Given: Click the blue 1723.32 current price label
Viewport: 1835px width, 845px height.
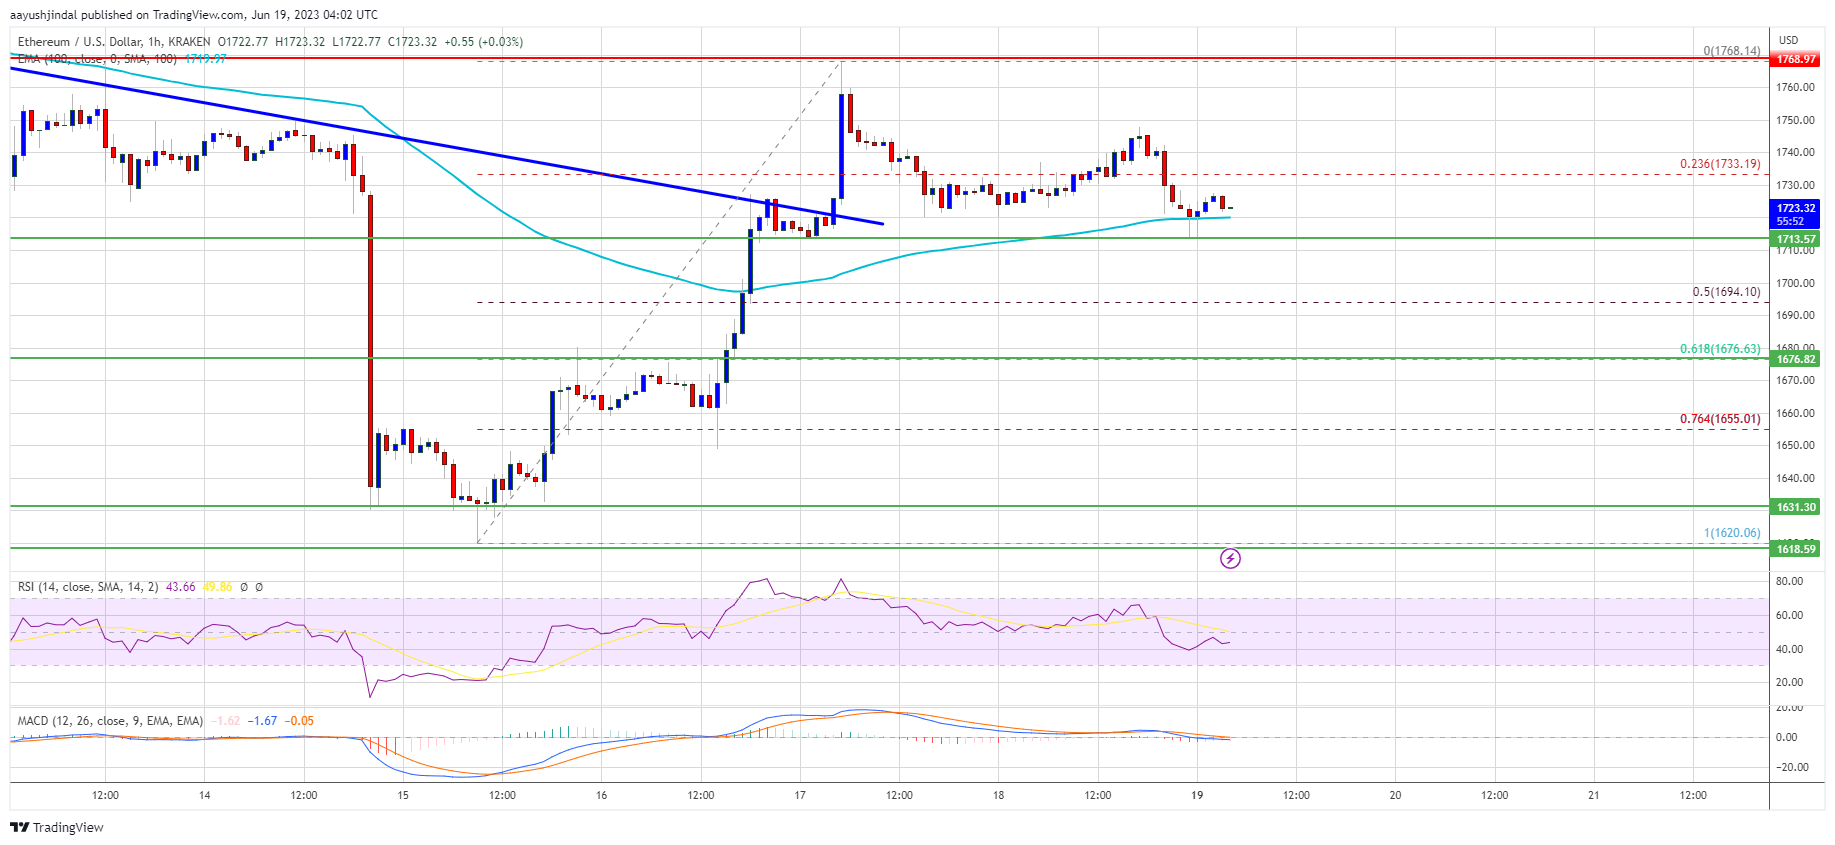Looking at the screenshot, I should 1795,208.
